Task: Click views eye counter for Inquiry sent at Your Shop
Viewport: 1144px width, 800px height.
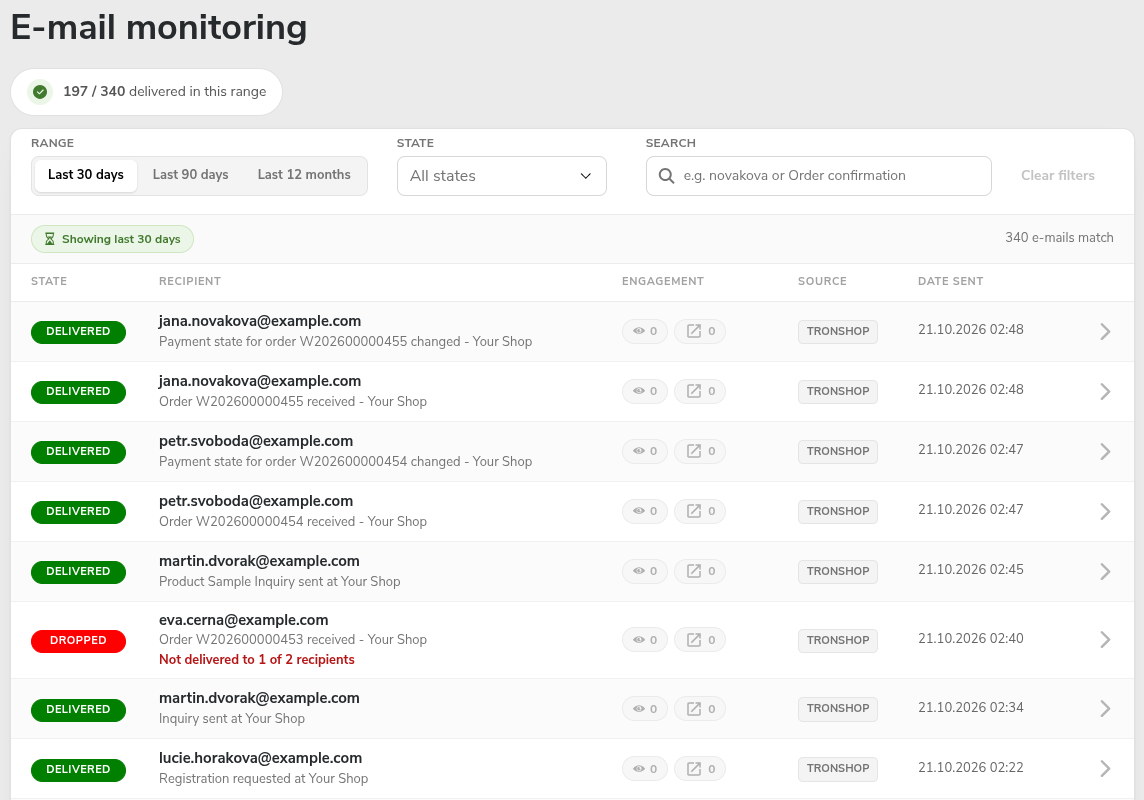Action: tap(645, 709)
